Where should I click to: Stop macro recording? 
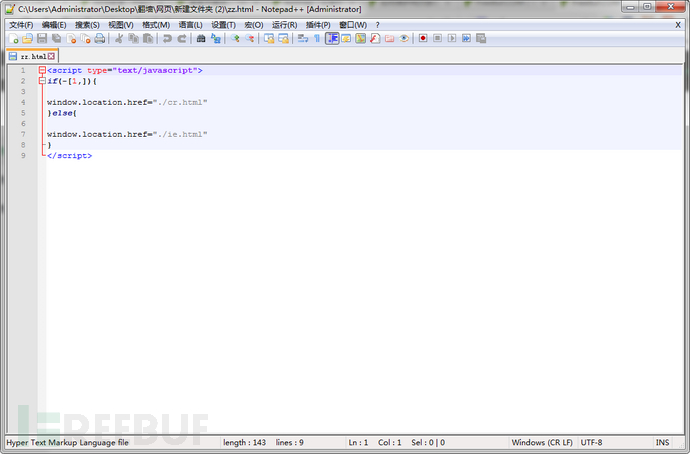pyautogui.click(x=437, y=39)
